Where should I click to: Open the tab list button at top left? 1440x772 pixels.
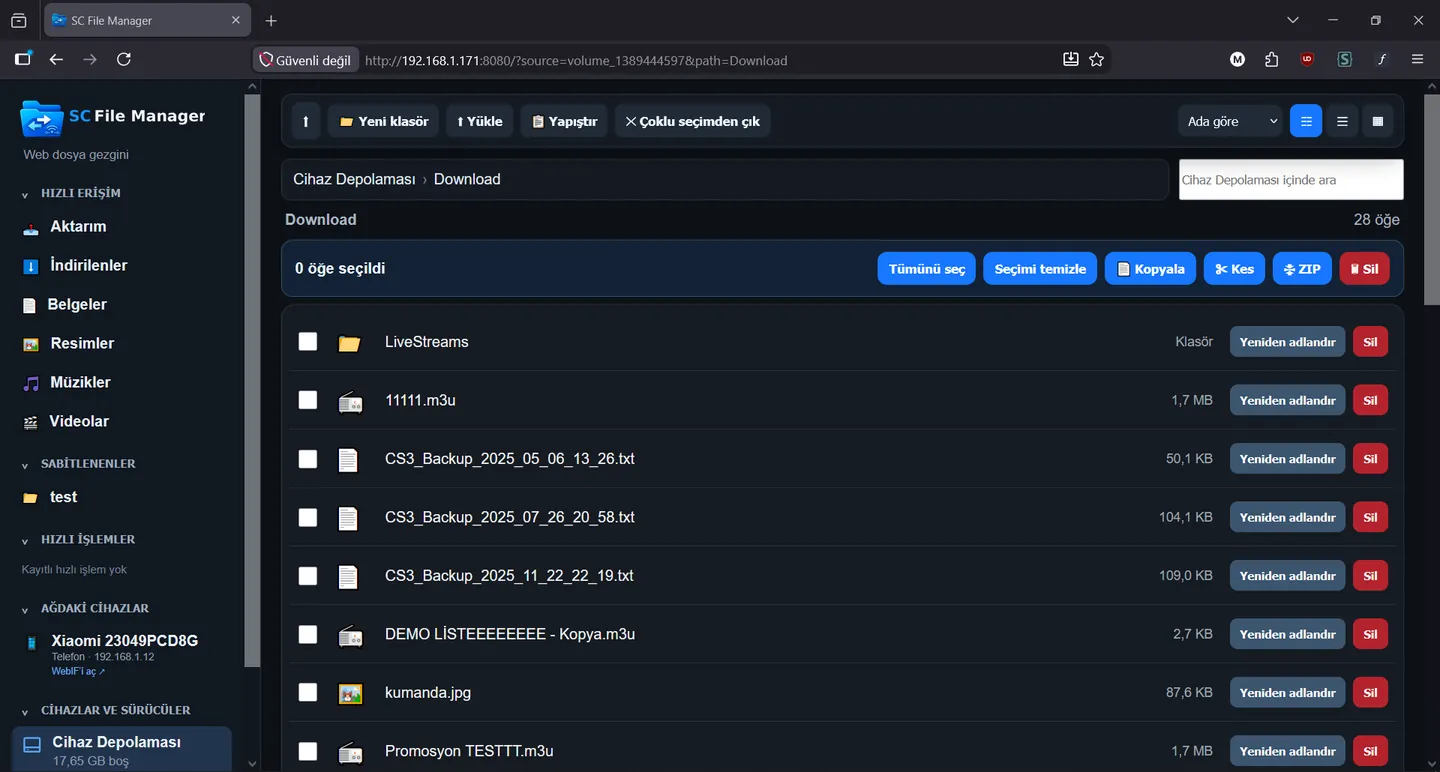18,21
